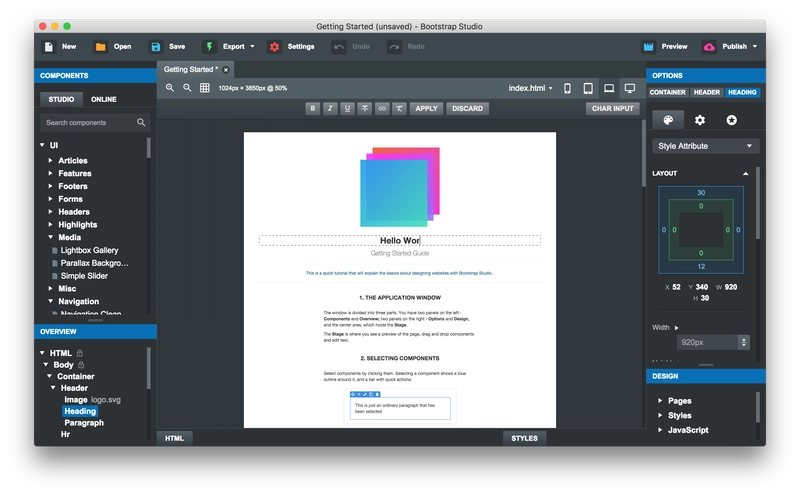The height and width of the screenshot is (495, 800).
Task: Click the DISCARD button
Action: (x=467, y=108)
